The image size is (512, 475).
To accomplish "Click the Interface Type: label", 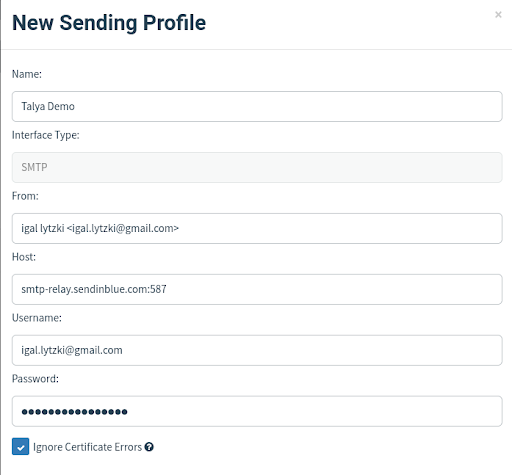I will [46, 135].
